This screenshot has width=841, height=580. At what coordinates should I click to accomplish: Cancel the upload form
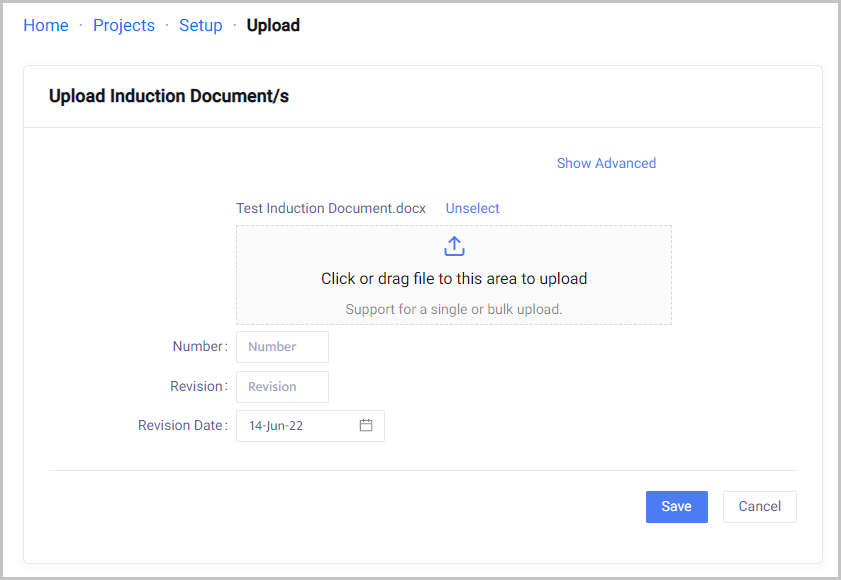759,506
